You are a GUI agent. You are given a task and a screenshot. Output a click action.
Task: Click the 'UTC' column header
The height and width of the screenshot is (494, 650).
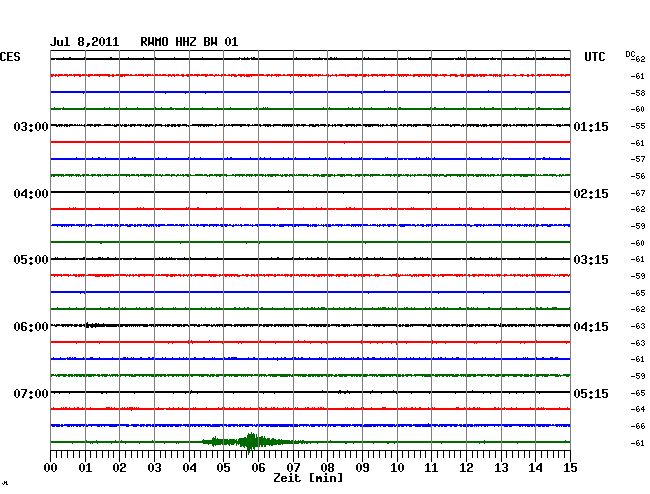coord(594,57)
